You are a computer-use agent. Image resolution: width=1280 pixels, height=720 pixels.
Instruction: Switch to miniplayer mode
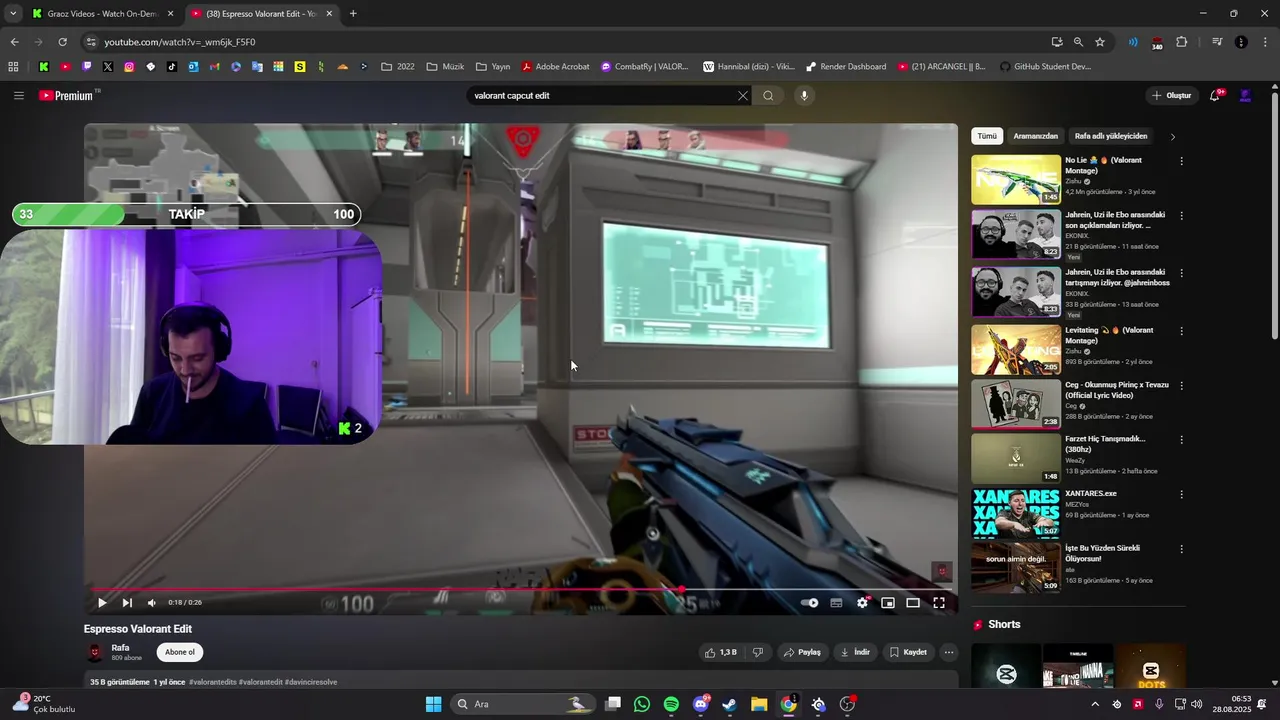[887, 603]
